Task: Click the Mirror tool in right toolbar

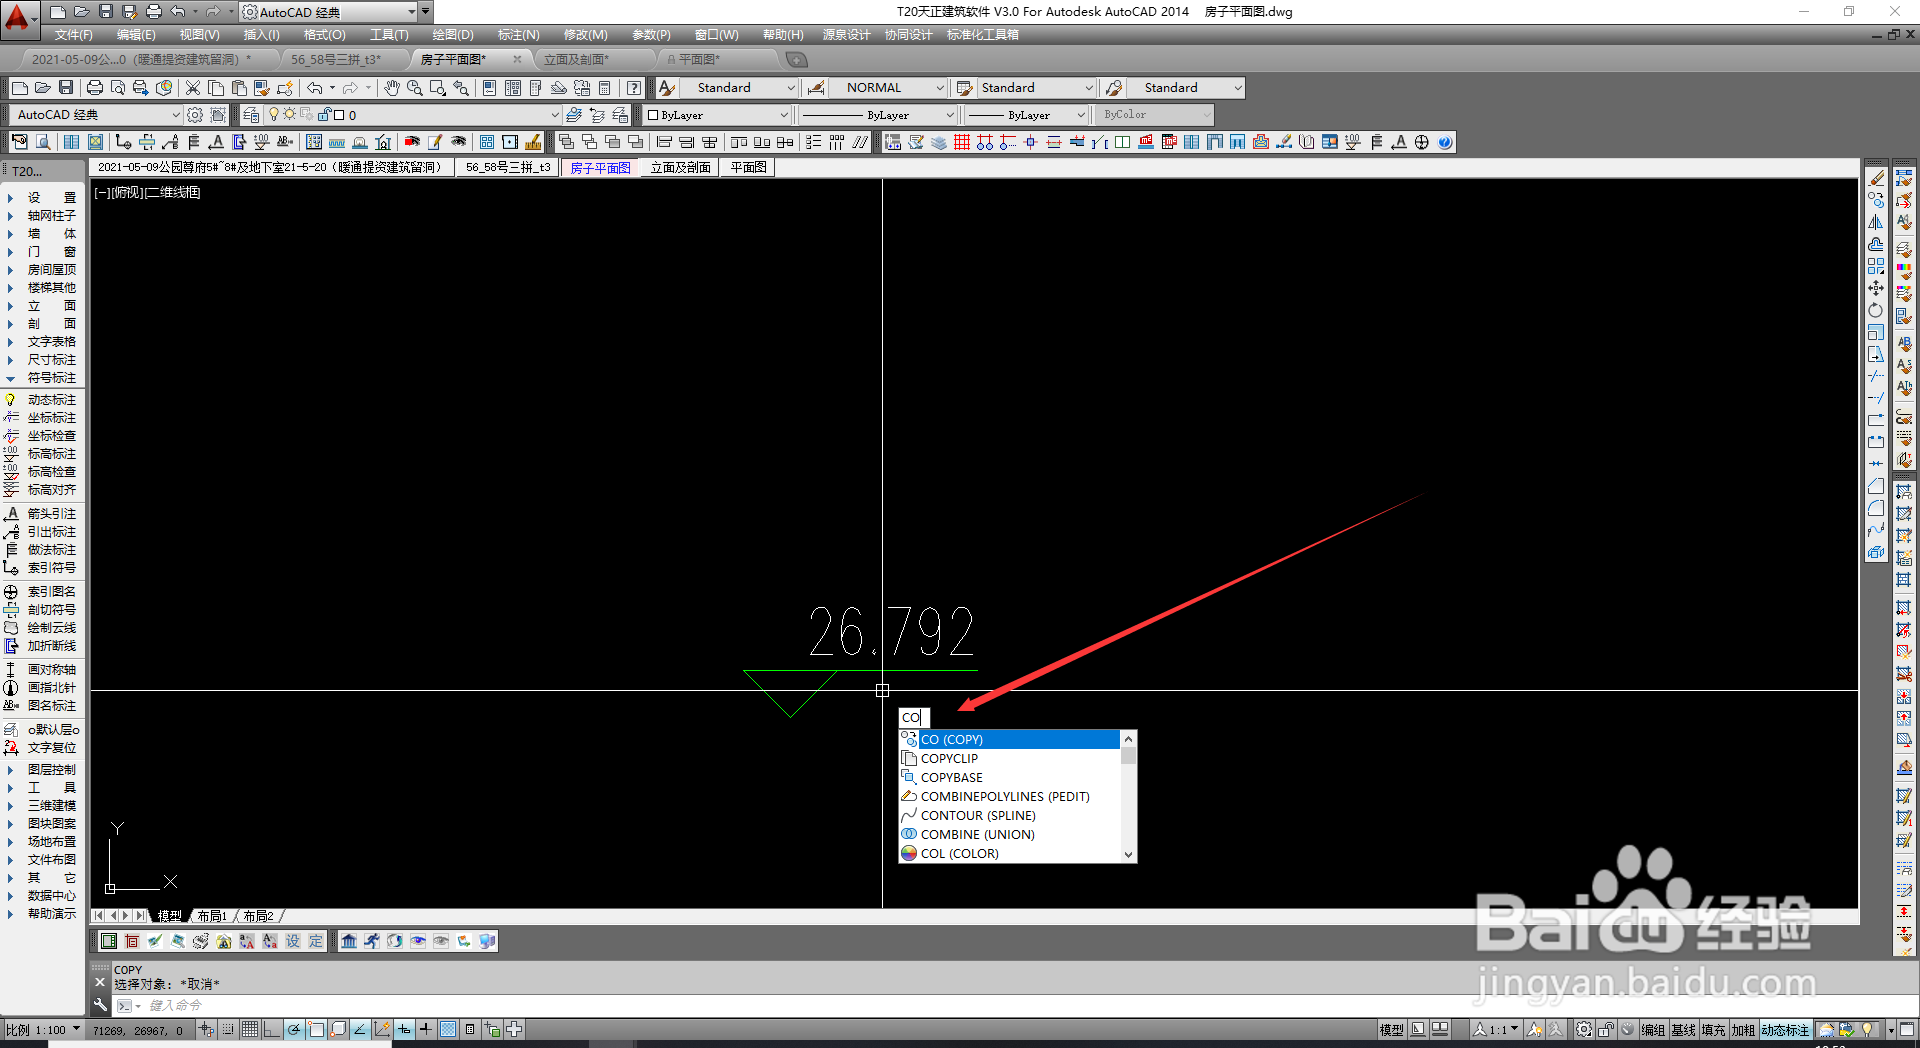Action: 1876,222
